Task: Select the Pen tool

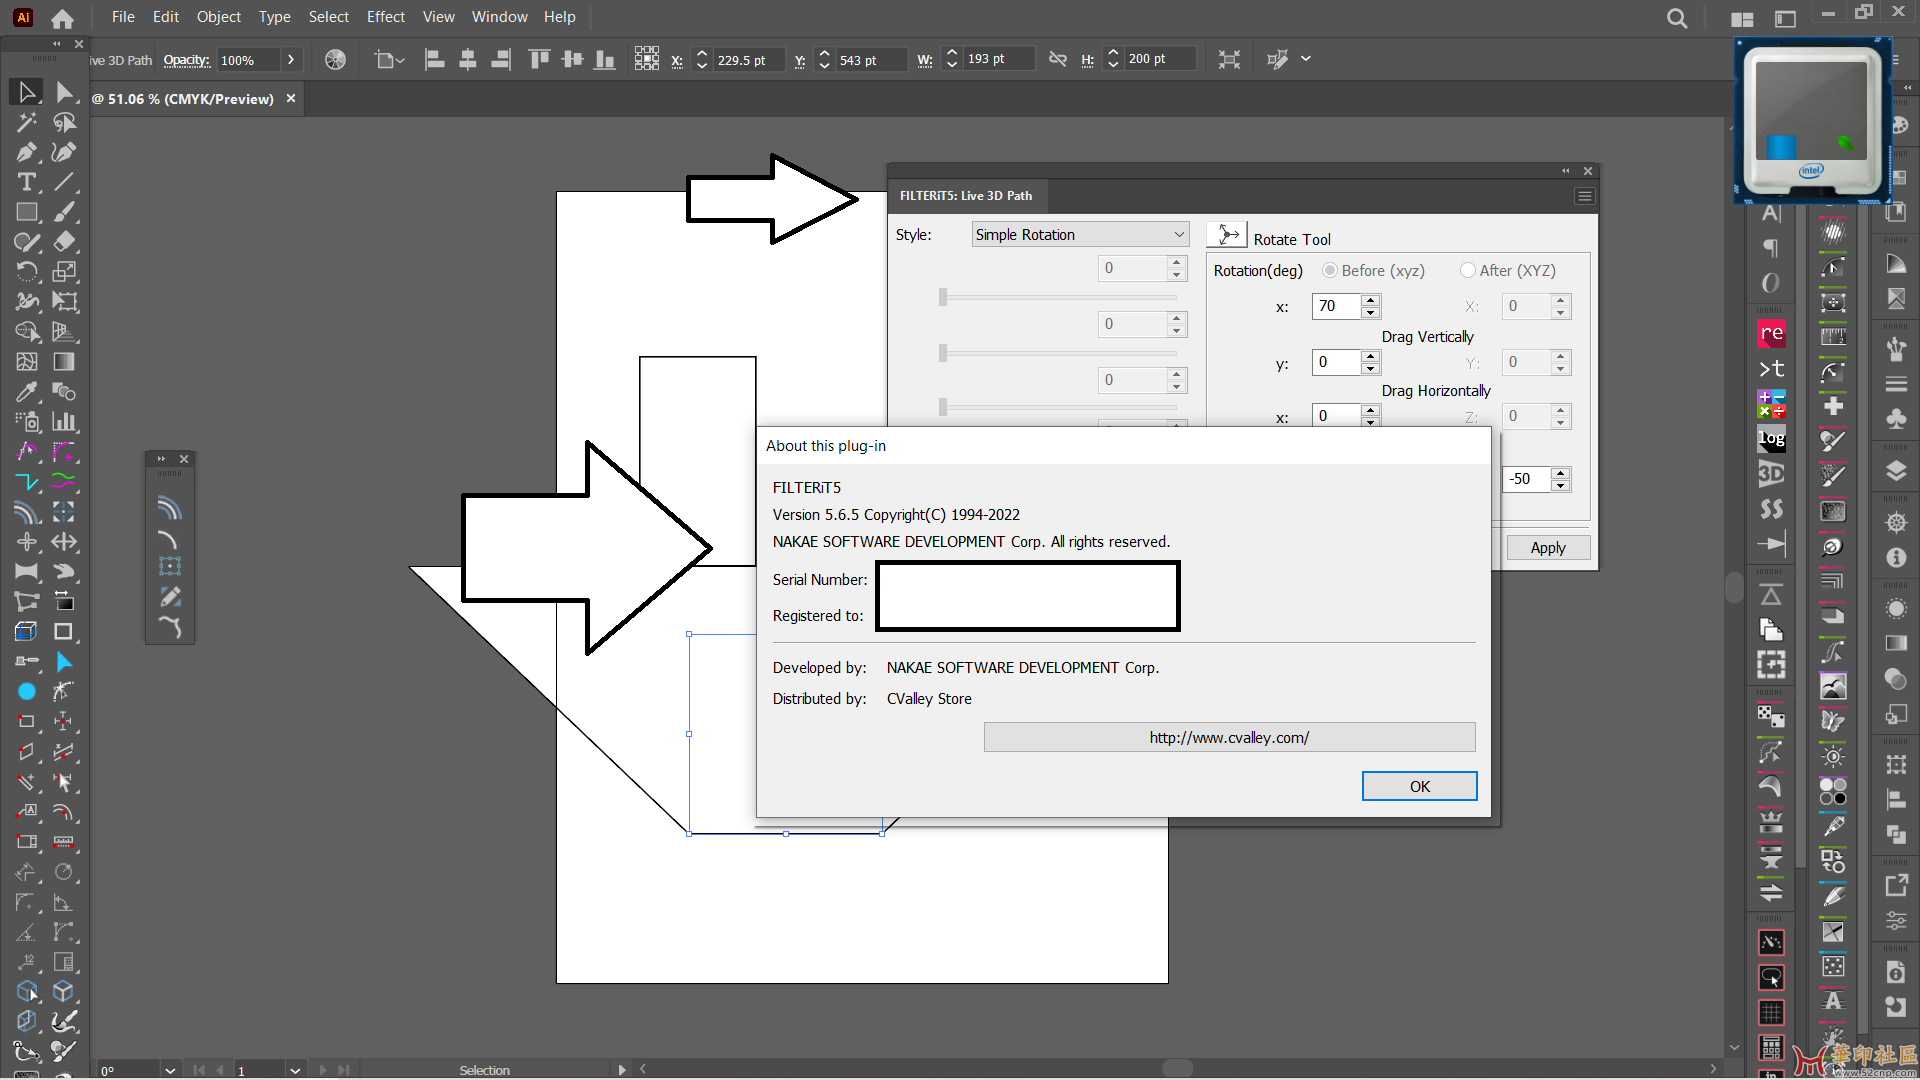Action: 27,152
